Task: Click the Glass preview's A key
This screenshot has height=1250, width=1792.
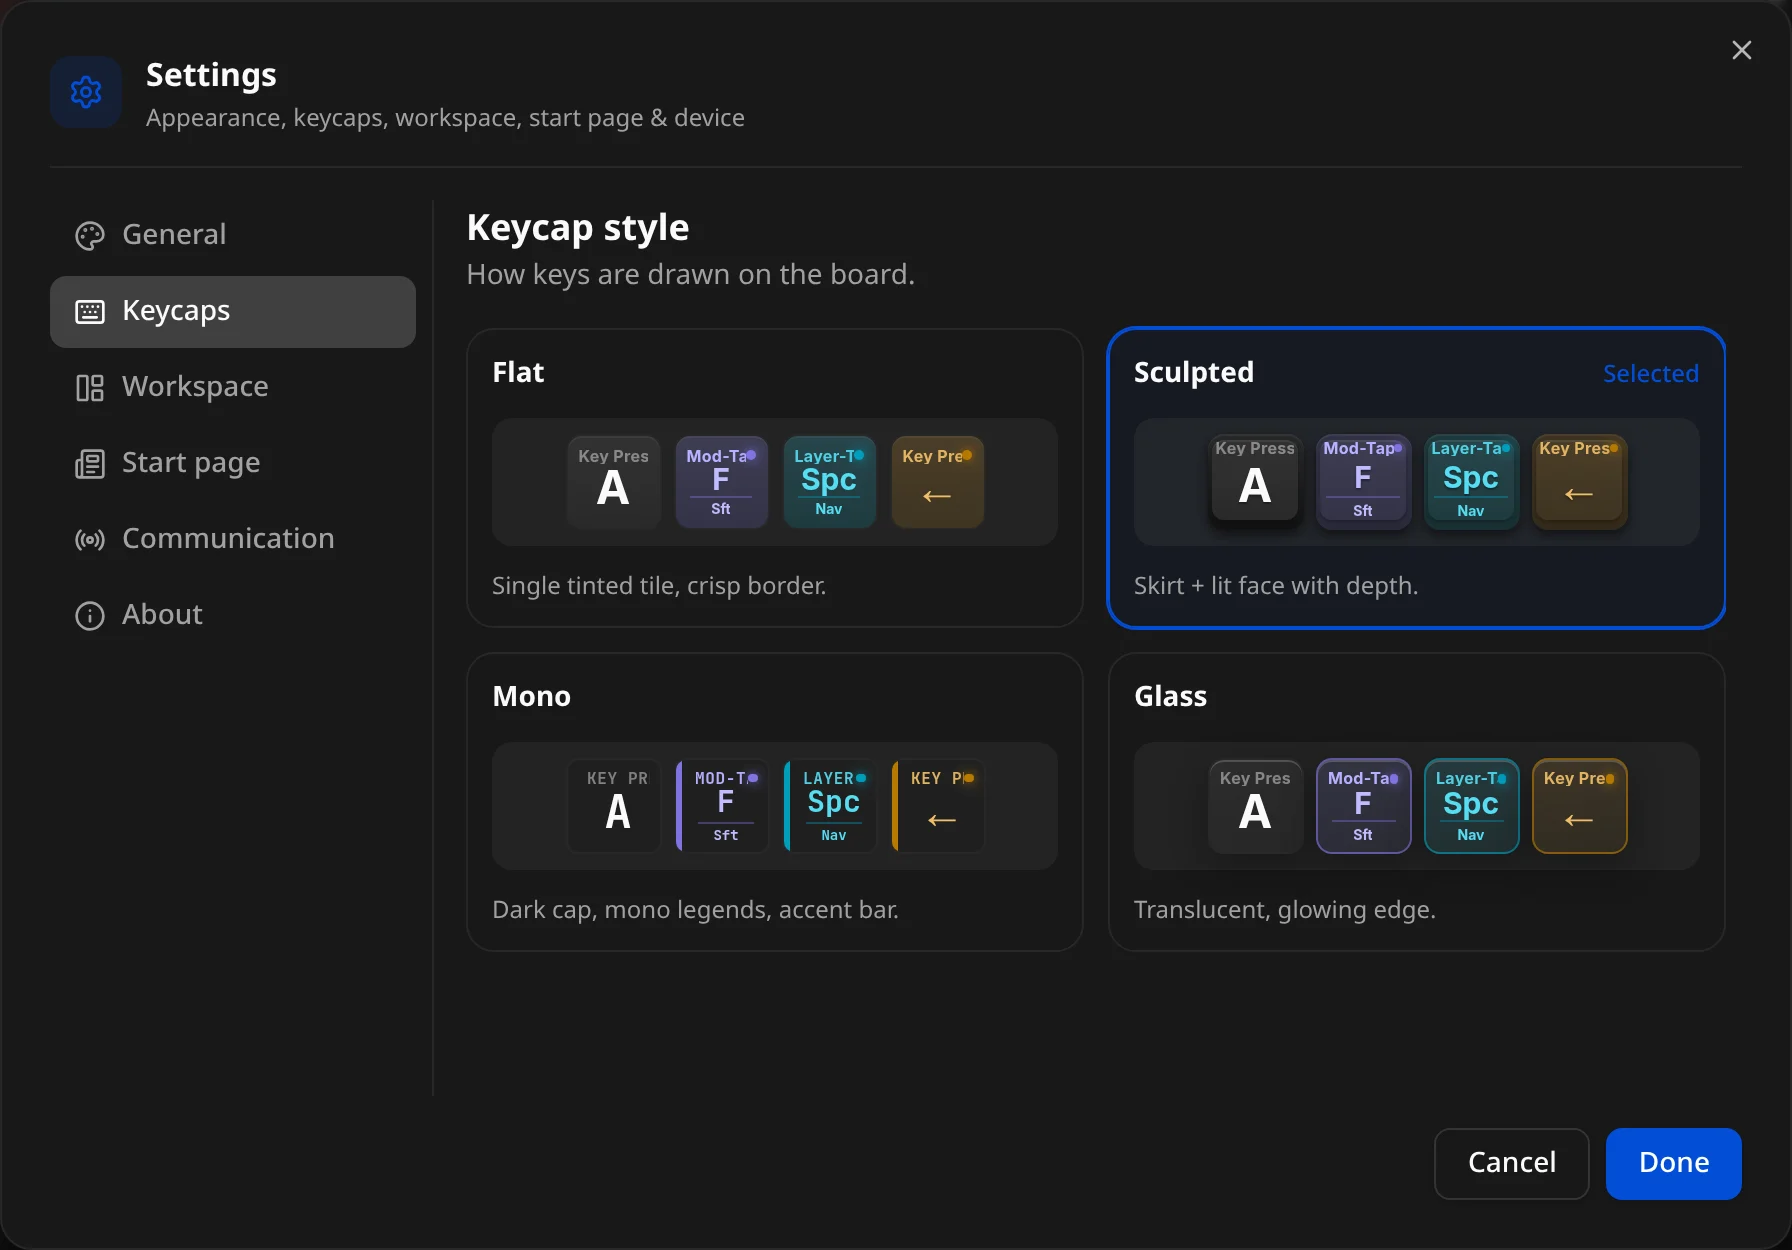Action: point(1255,806)
